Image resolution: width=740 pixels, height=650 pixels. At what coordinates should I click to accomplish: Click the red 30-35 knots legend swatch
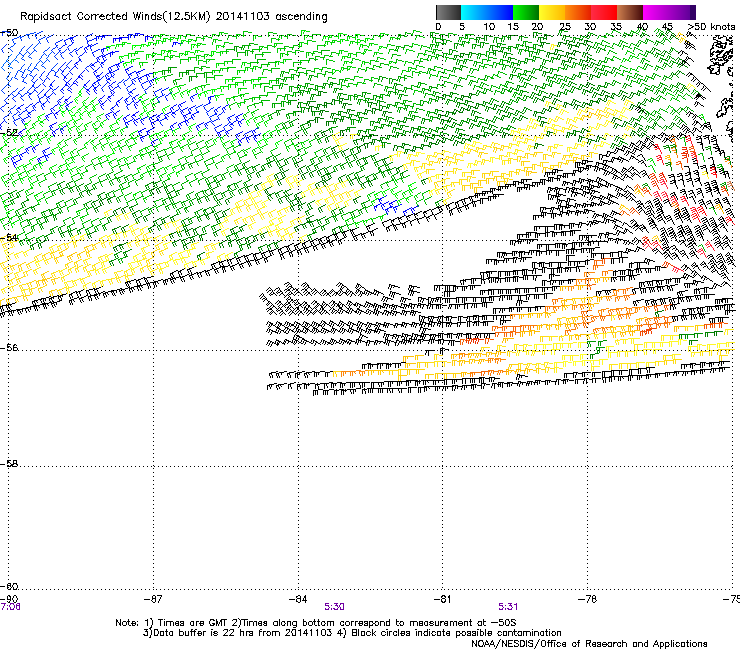click(604, 12)
